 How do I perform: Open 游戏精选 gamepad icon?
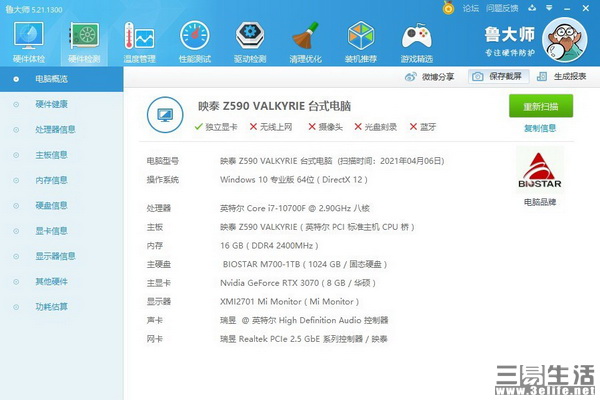[x=416, y=42]
